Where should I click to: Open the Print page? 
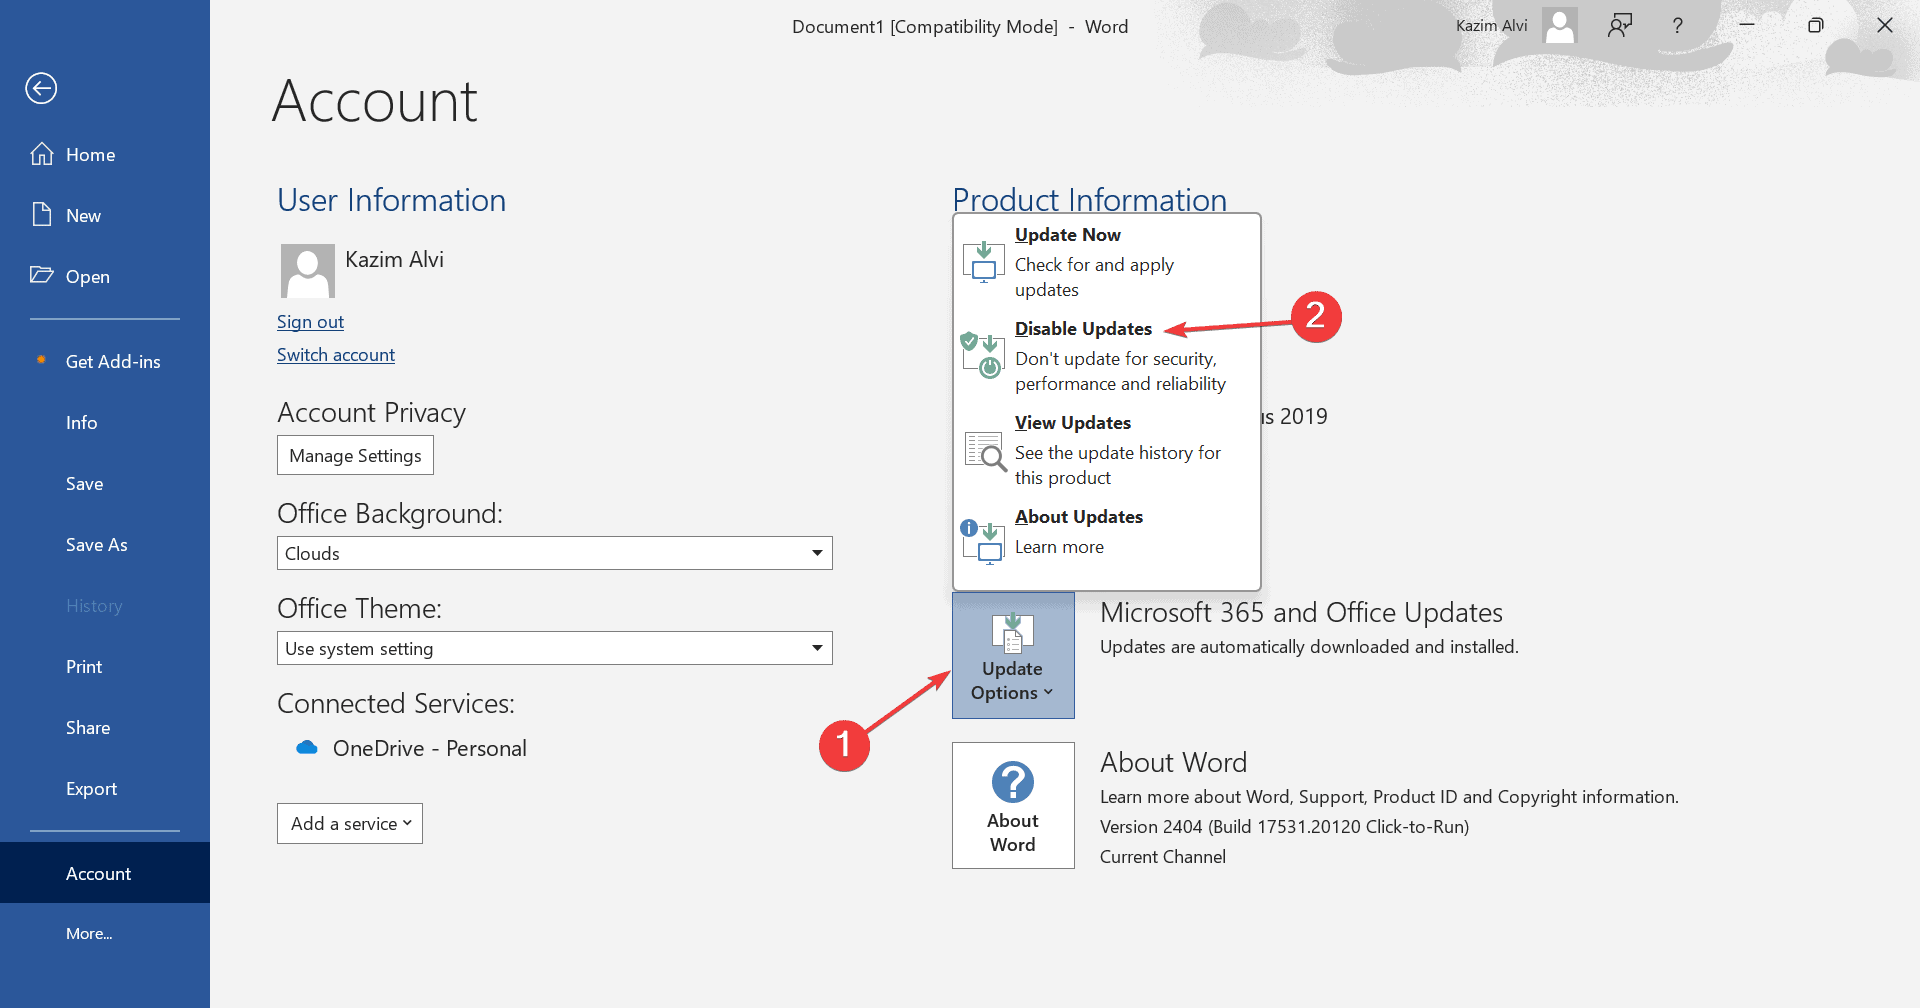(105, 666)
